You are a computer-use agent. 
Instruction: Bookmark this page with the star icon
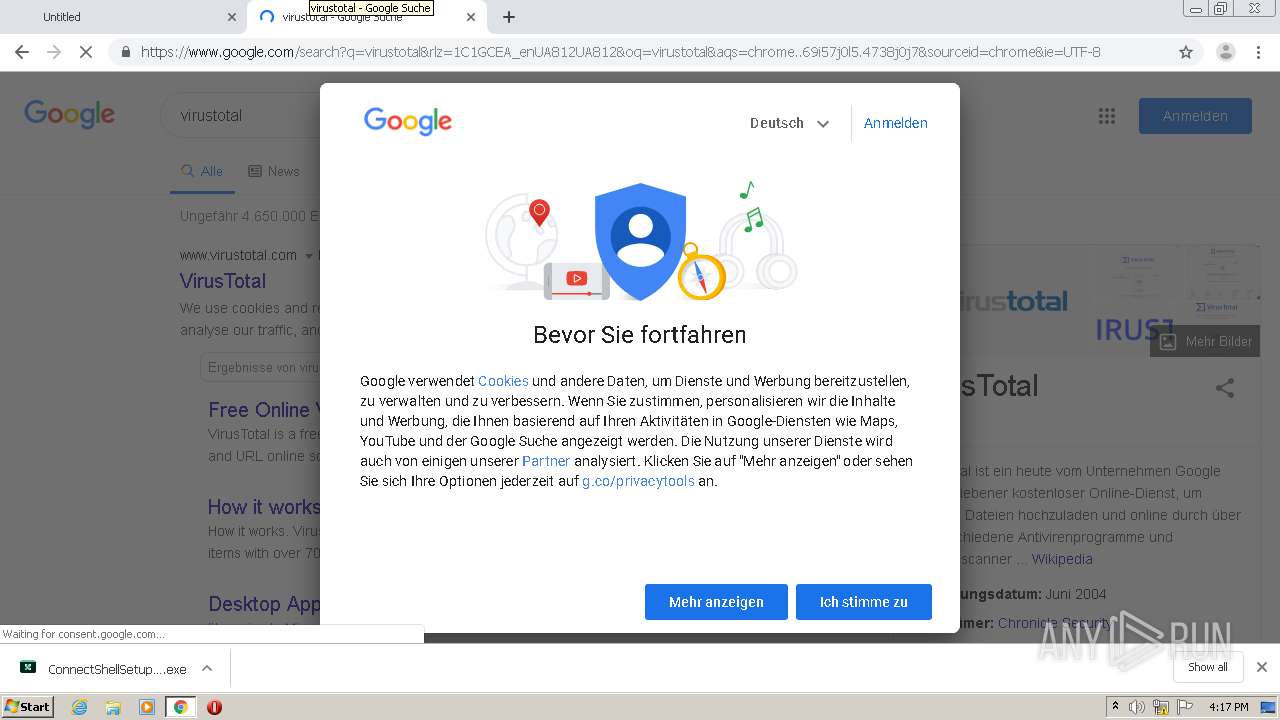(1186, 52)
